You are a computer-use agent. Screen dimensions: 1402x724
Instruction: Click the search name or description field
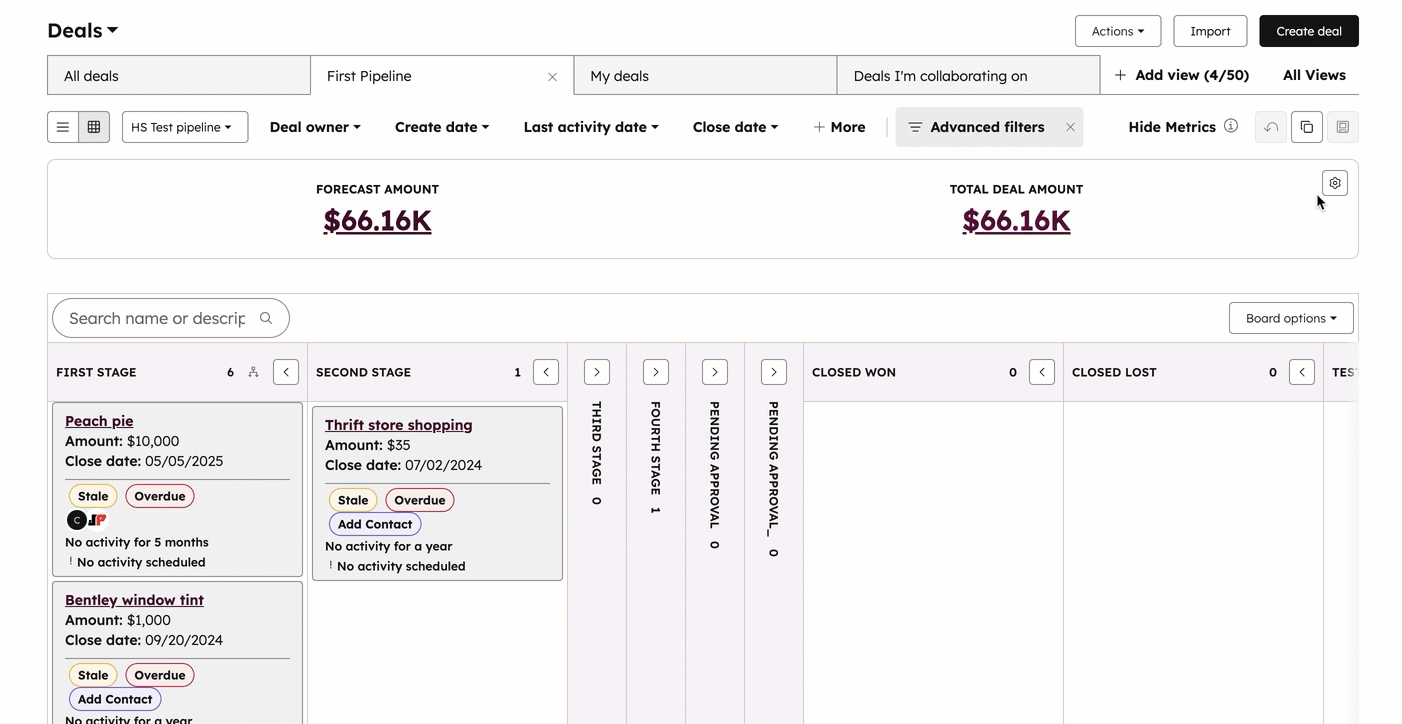click(x=150, y=317)
